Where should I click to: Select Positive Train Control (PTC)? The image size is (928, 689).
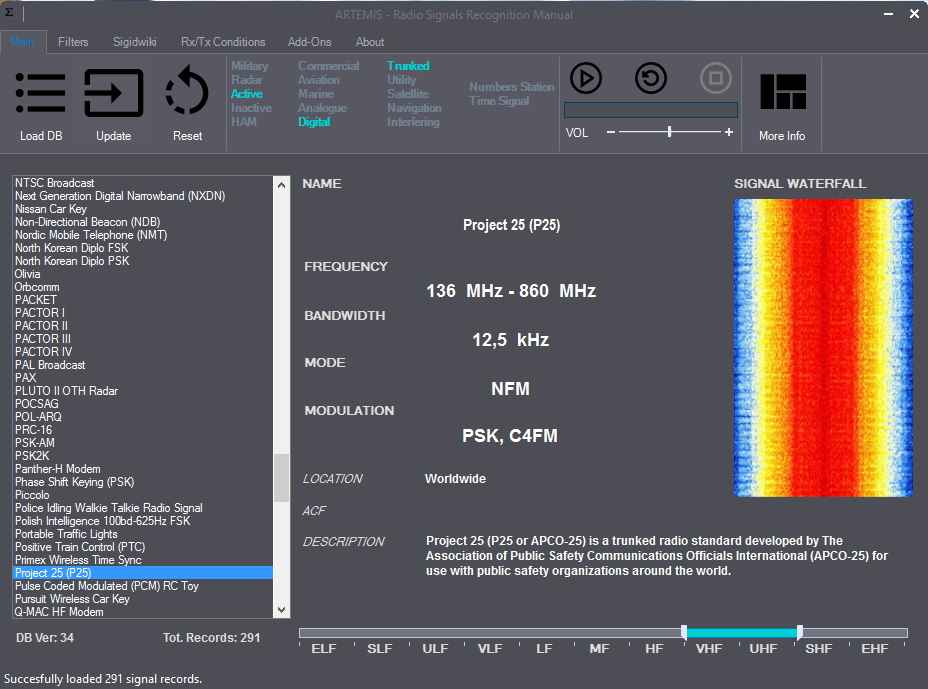point(143,547)
